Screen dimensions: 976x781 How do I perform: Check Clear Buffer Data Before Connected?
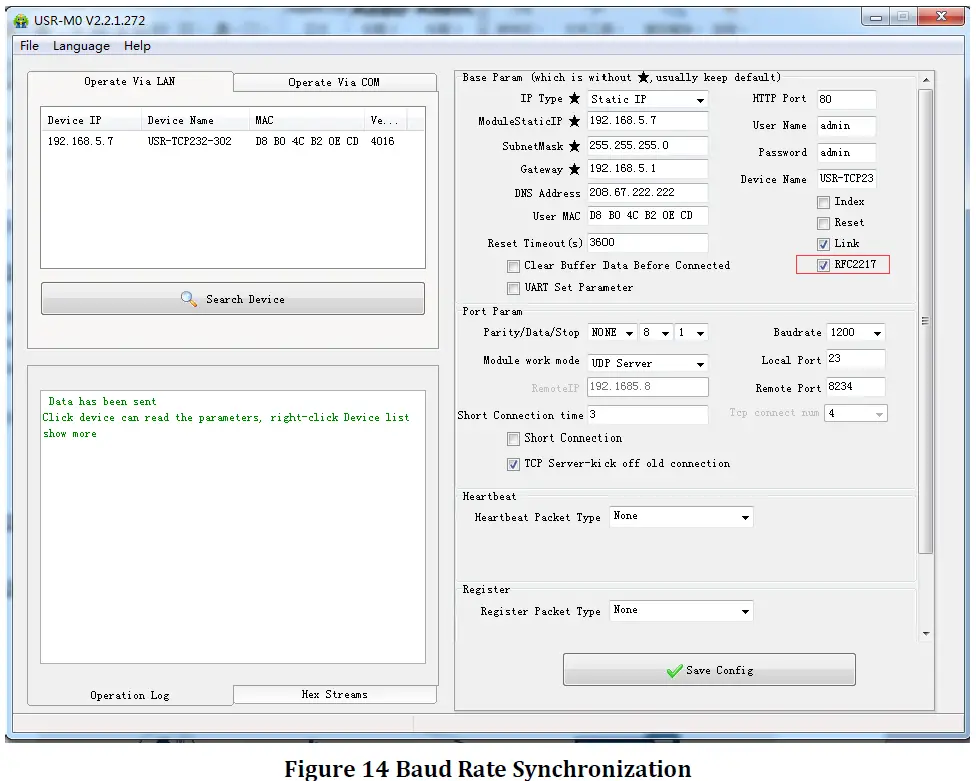tap(514, 266)
